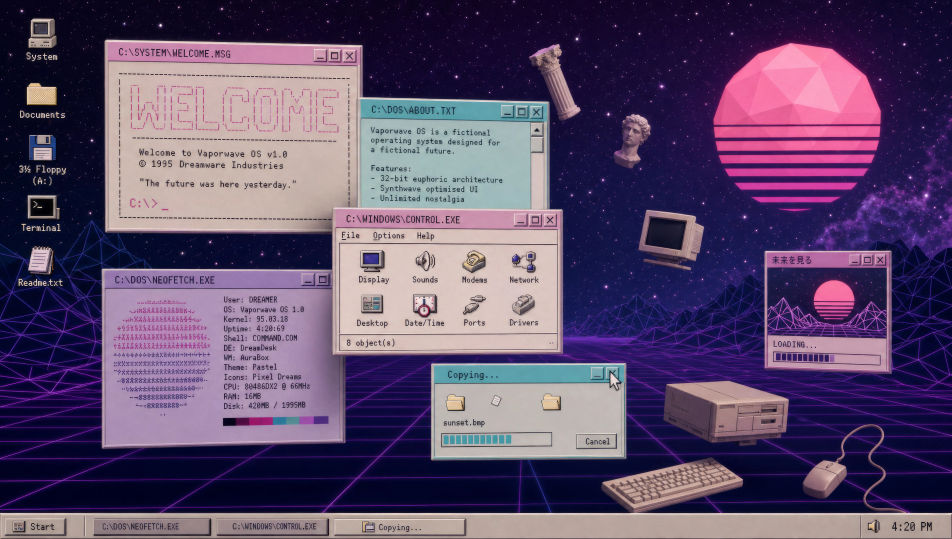
Task: Click the speaker volume icon in system tray
Action: pos(873,526)
